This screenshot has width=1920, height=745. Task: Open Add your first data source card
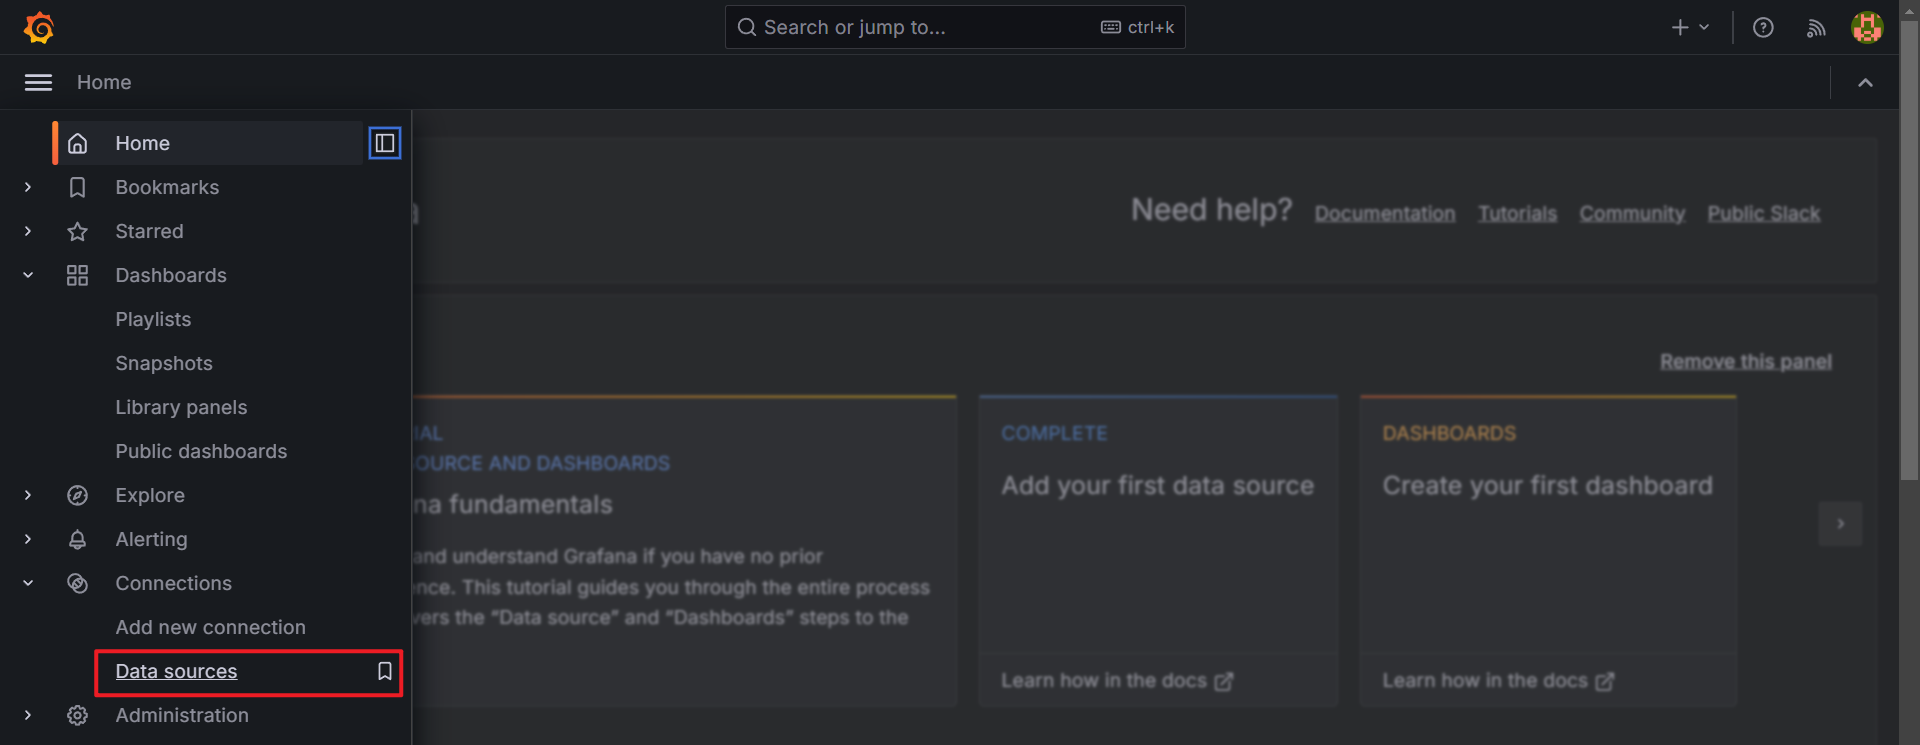click(x=1158, y=551)
